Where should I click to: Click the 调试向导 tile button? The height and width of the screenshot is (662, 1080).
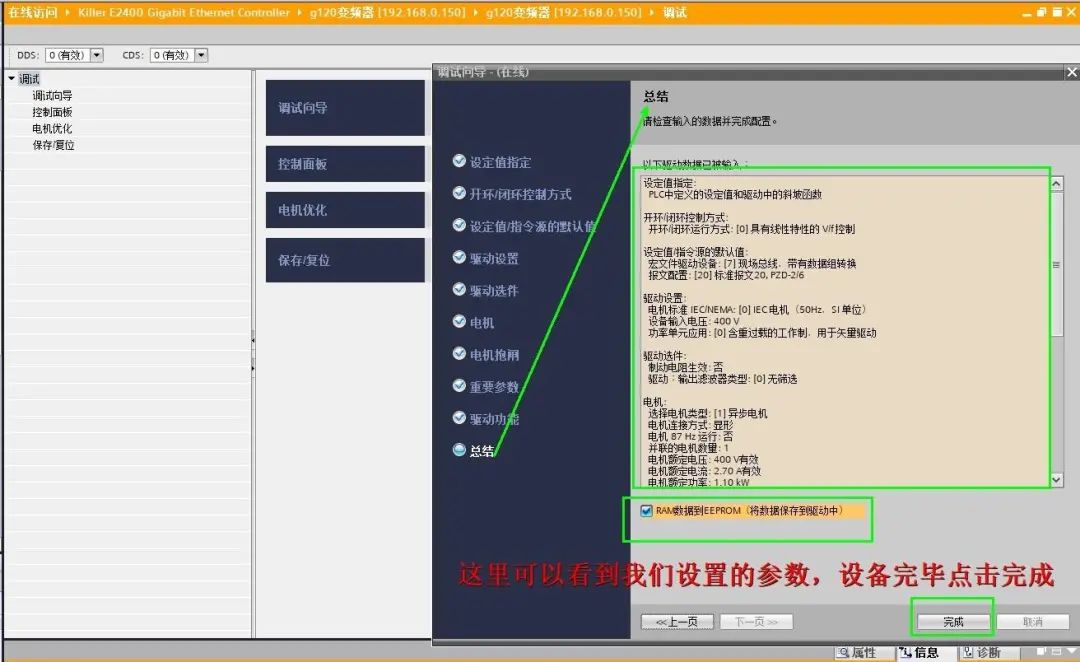tap(345, 108)
